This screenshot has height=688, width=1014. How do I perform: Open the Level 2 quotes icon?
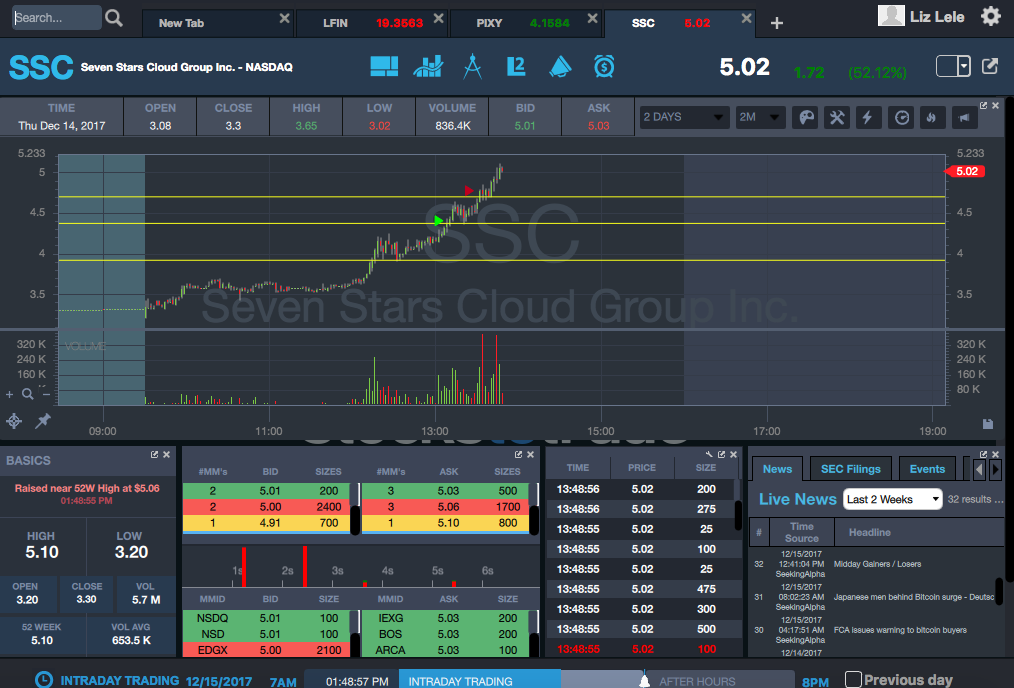tap(516, 66)
